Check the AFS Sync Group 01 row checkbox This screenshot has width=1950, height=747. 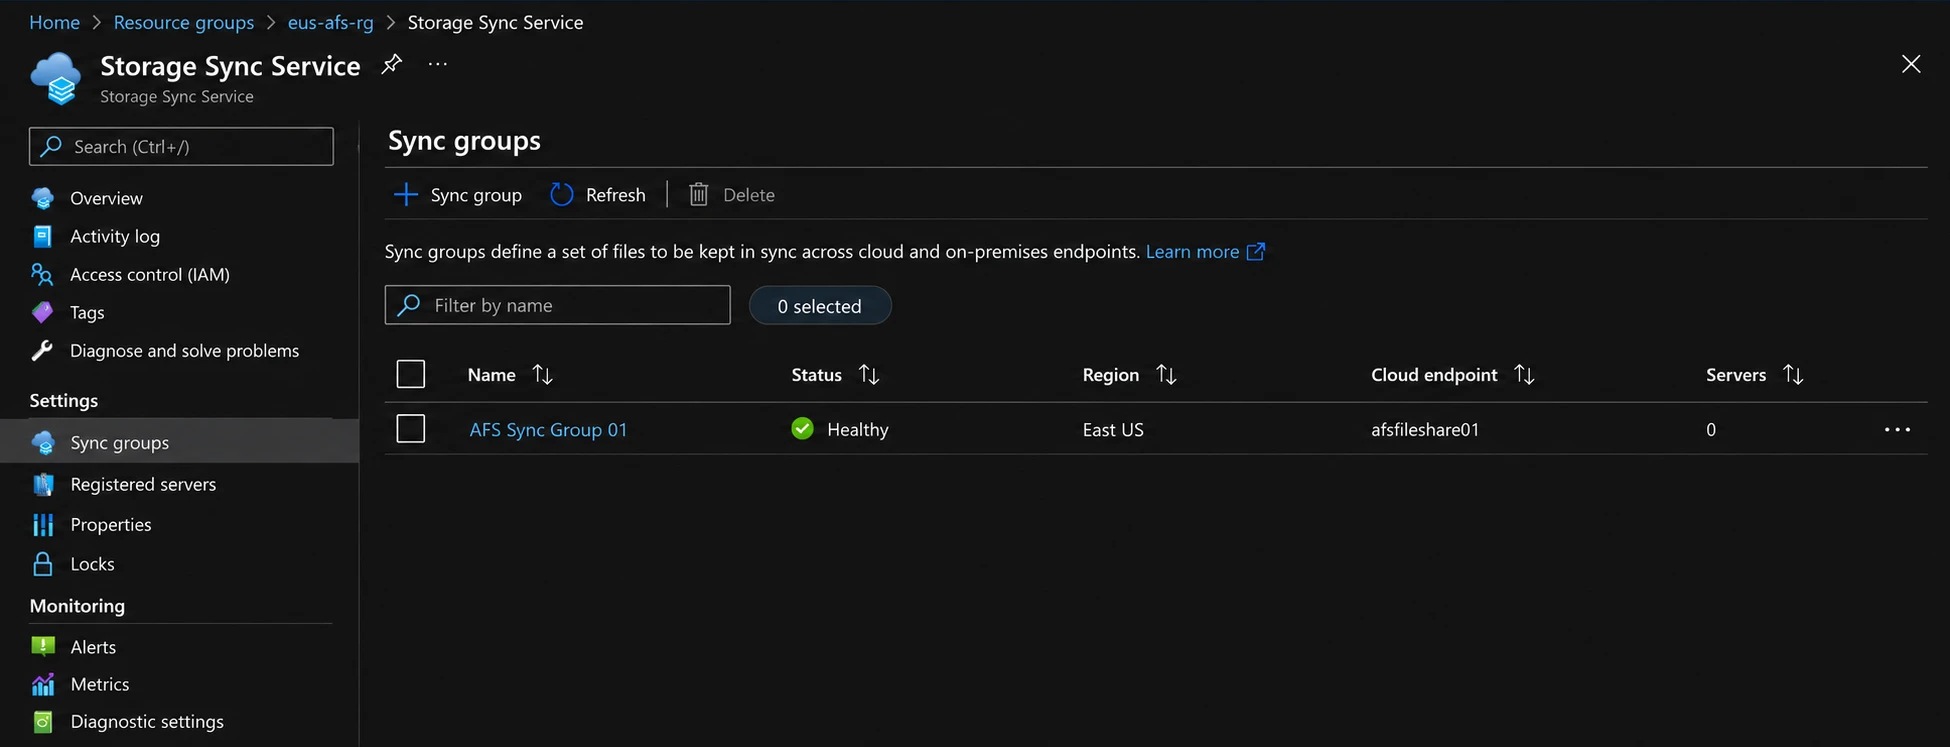(x=411, y=428)
